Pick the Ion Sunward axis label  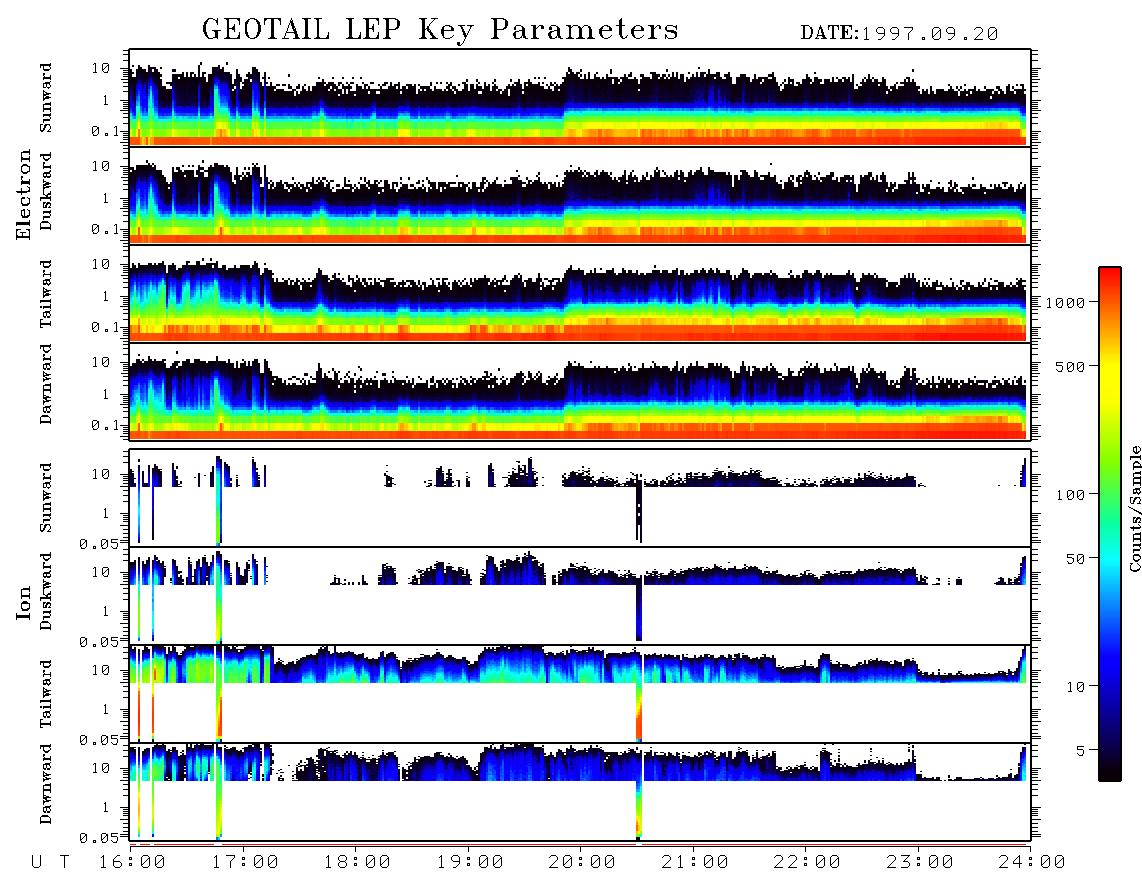click(x=46, y=498)
